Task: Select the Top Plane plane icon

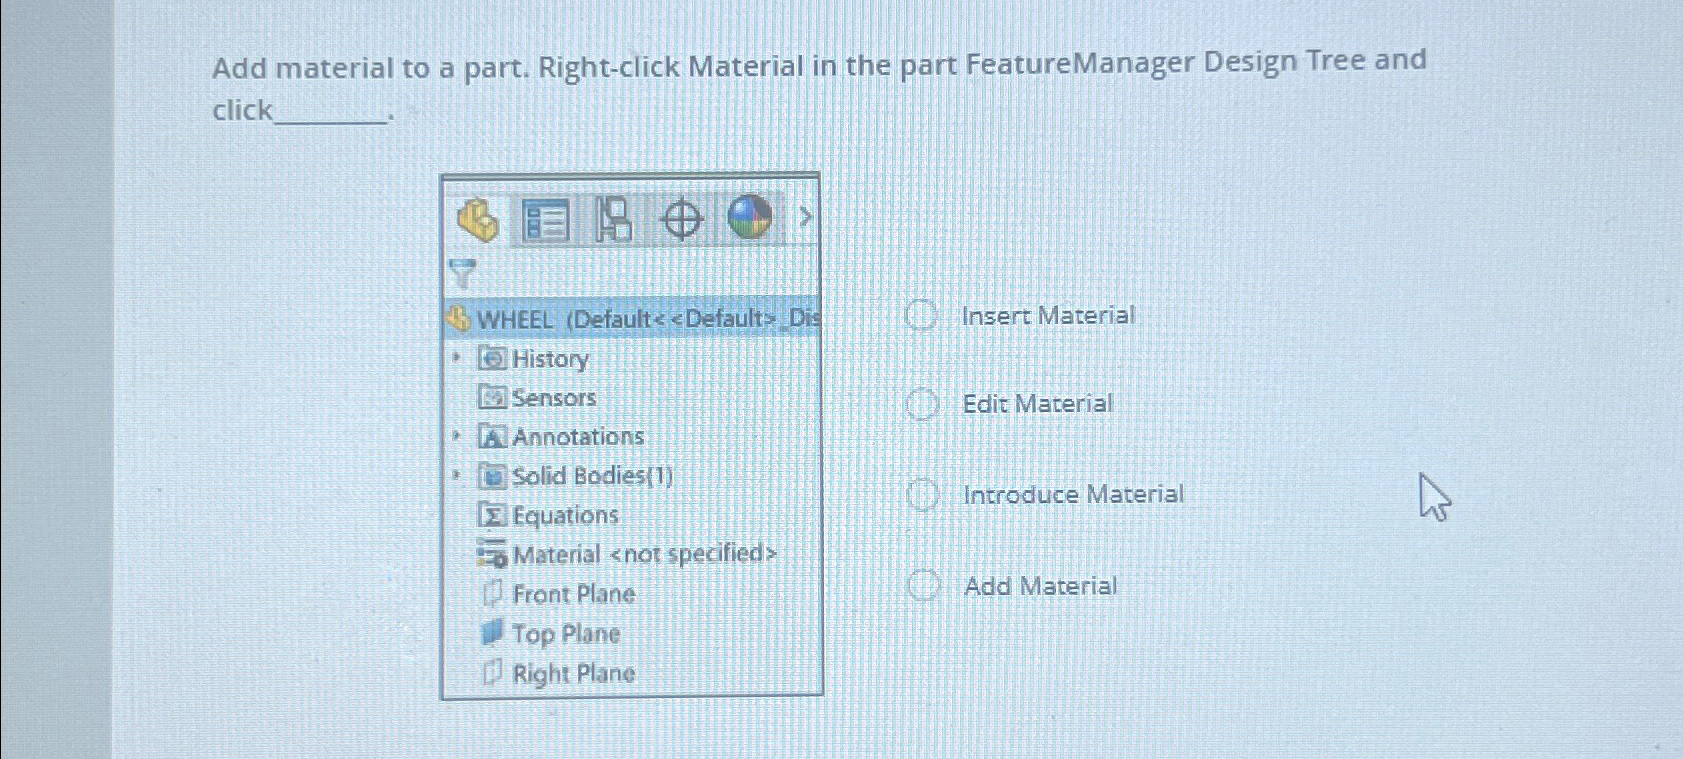Action: (x=492, y=633)
